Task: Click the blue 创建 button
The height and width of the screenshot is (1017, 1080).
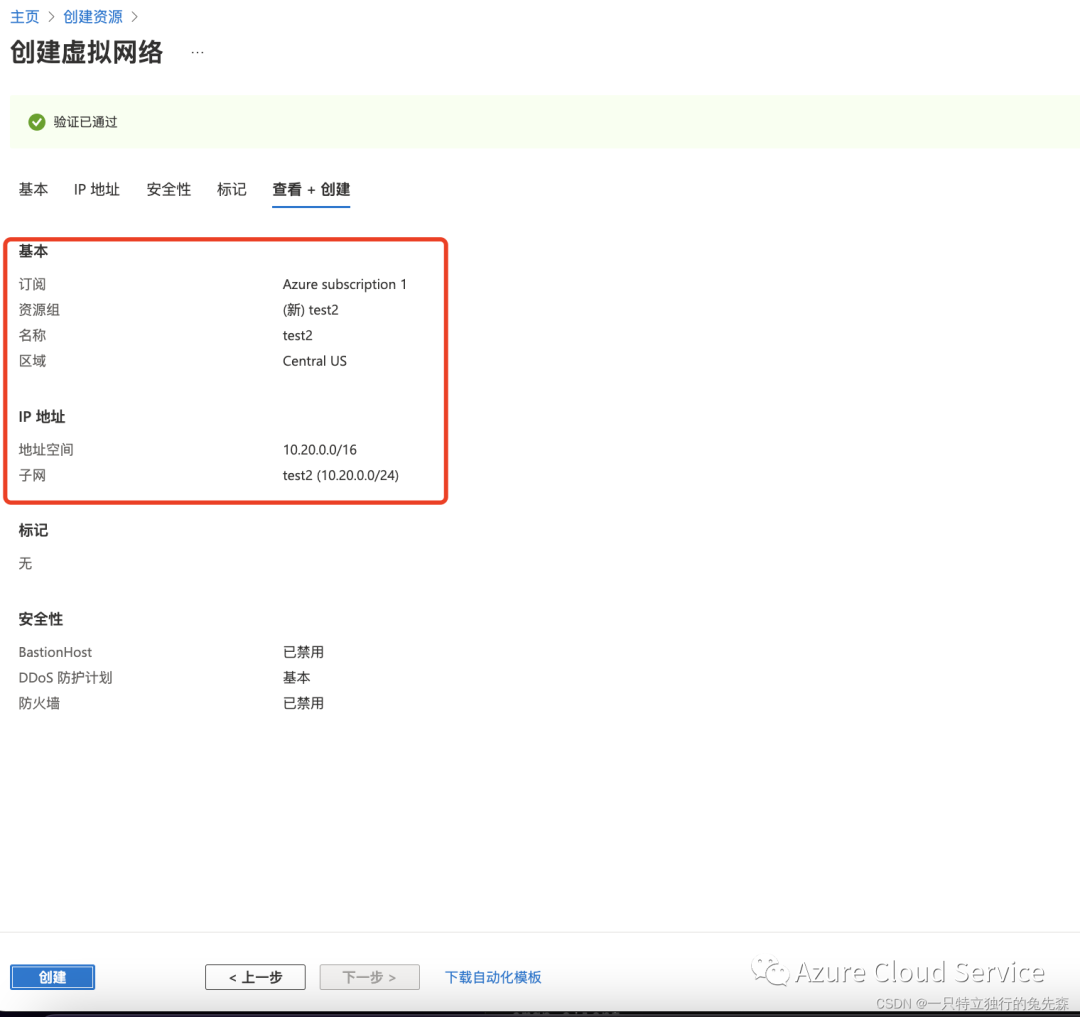Action: (x=52, y=977)
